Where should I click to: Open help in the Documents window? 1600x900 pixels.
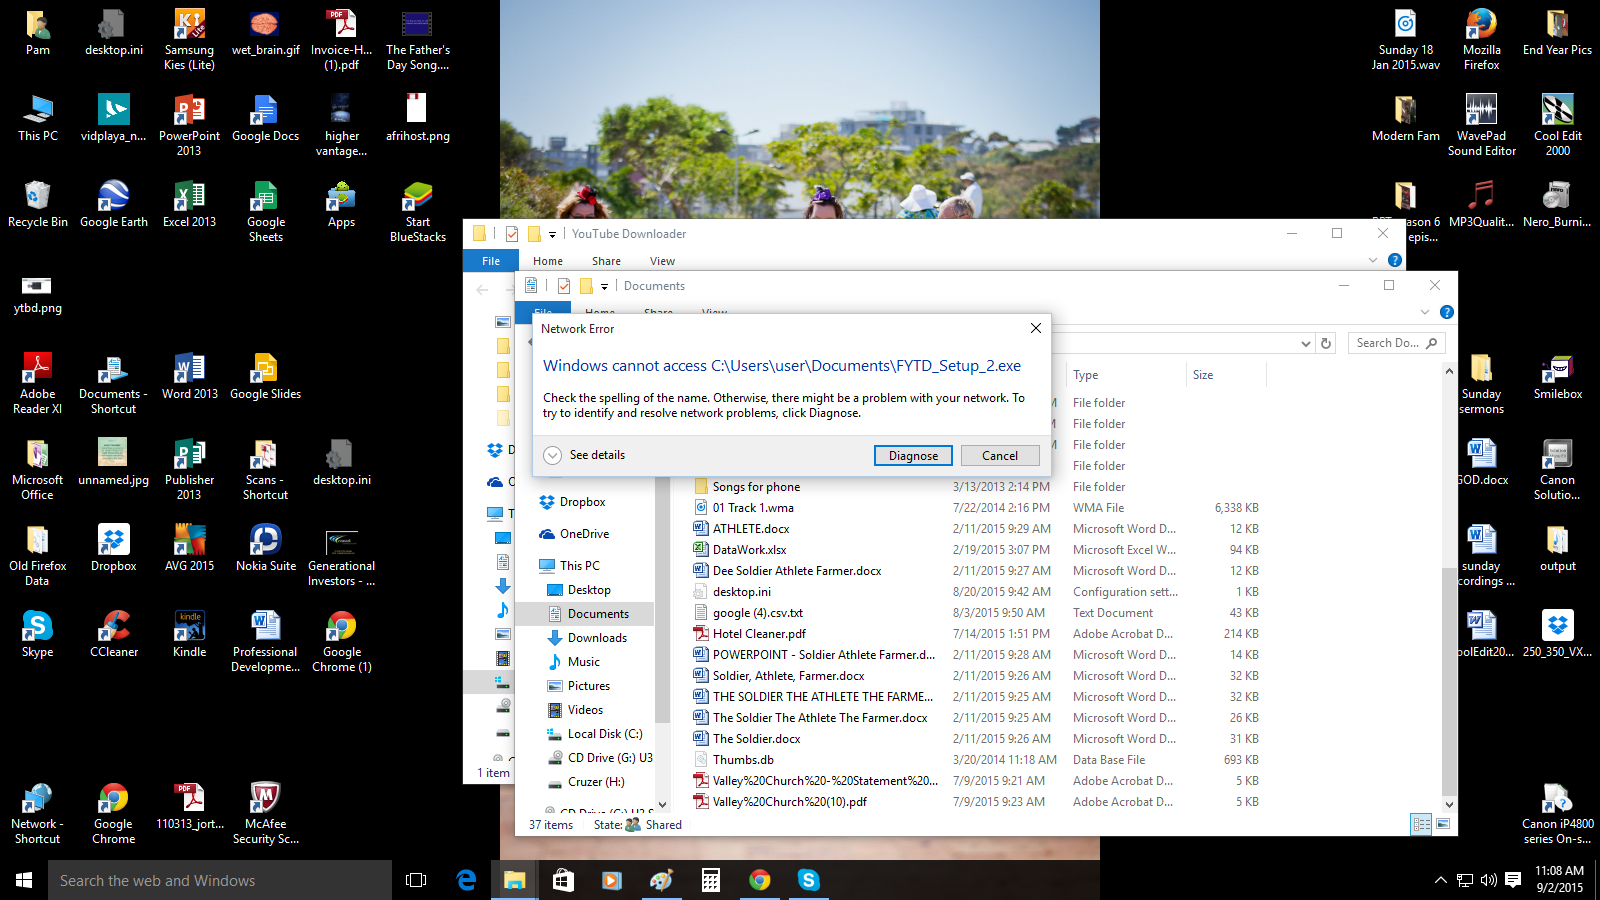click(1447, 312)
